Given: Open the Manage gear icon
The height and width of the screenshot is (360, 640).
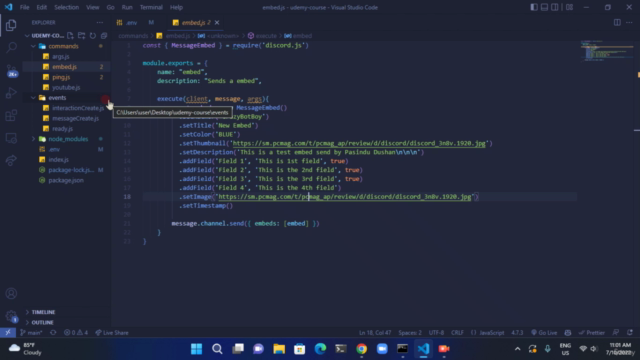Looking at the screenshot, I should coord(11,316).
